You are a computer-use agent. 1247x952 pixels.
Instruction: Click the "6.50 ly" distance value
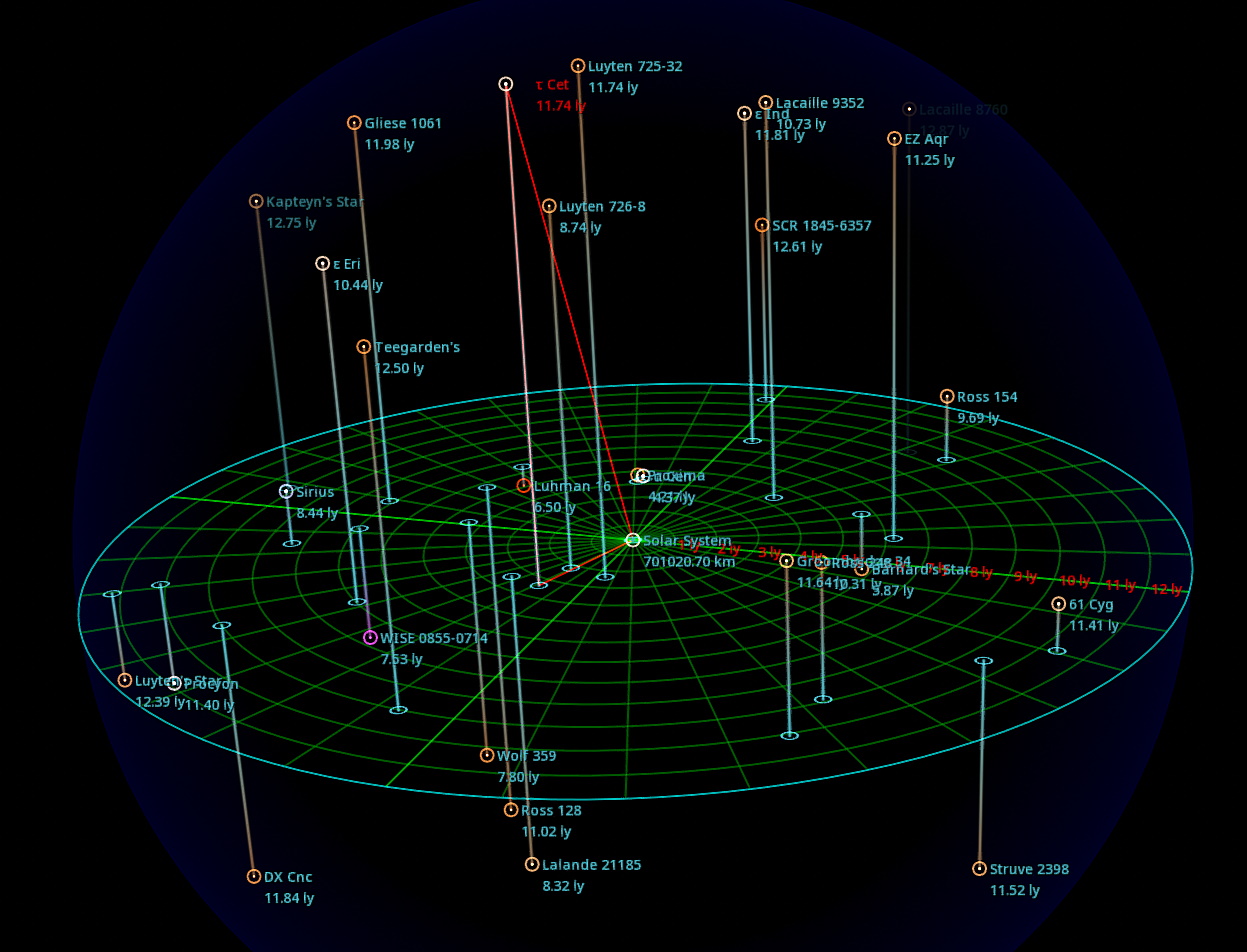click(x=554, y=507)
